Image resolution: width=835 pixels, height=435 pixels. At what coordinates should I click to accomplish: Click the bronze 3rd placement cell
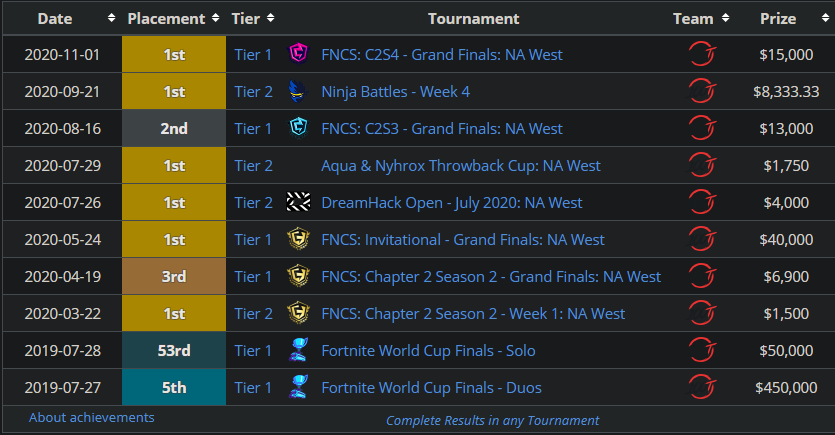[174, 276]
